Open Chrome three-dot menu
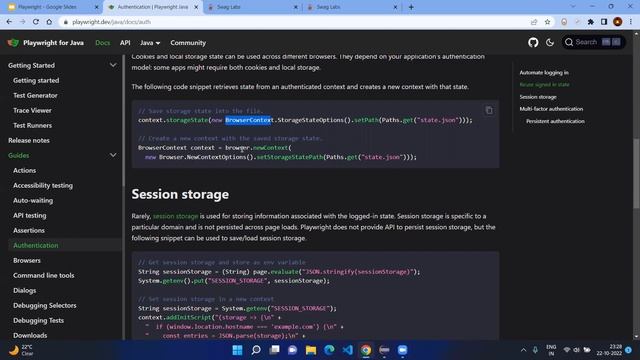This screenshot has height=360, width=640. pyautogui.click(x=631, y=22)
